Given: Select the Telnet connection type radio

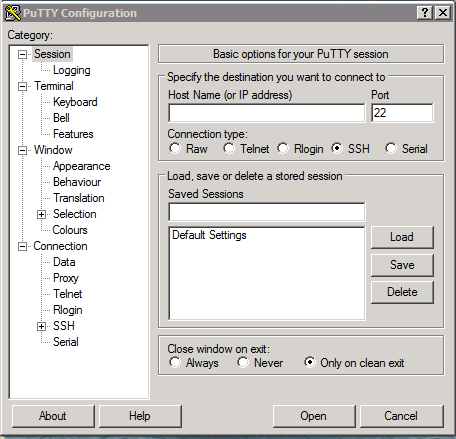Looking at the screenshot, I should tap(229, 148).
